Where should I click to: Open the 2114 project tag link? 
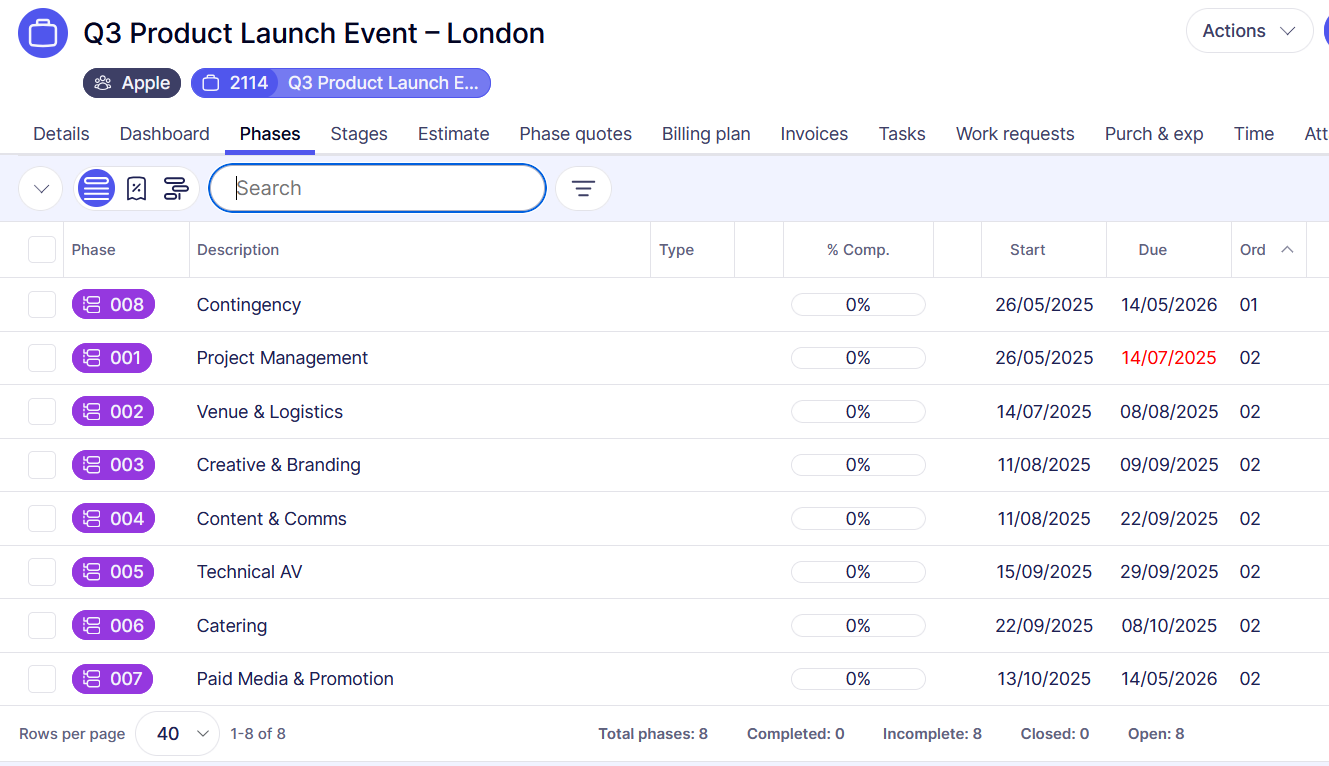tap(341, 83)
